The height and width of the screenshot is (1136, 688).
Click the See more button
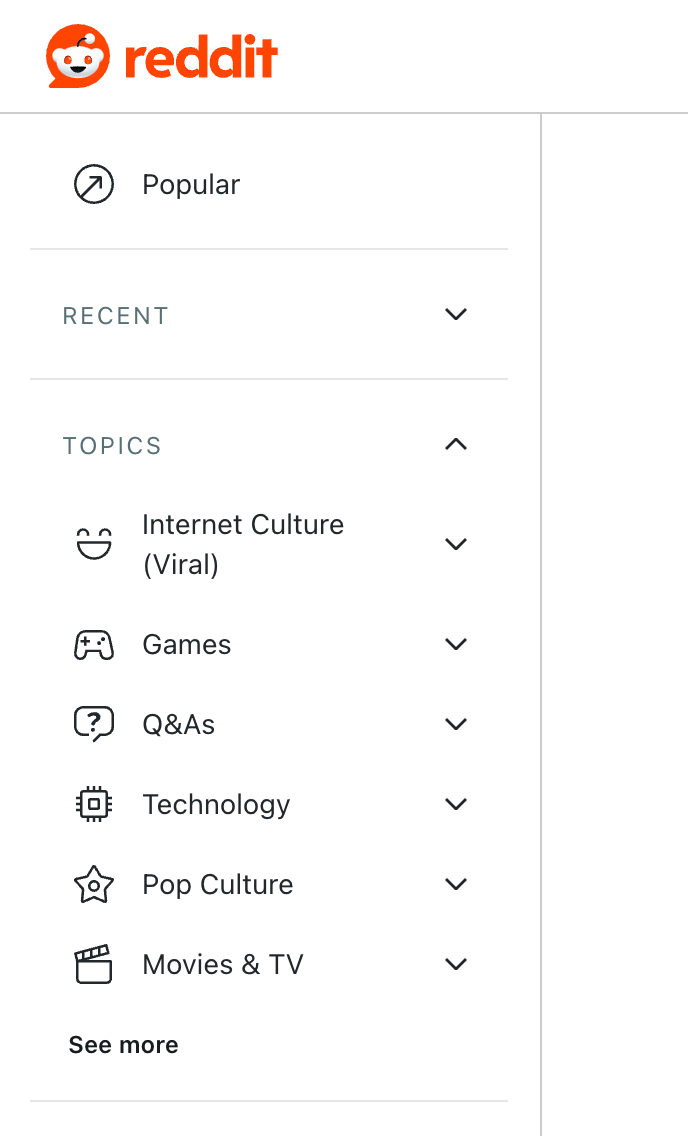pos(123,1045)
